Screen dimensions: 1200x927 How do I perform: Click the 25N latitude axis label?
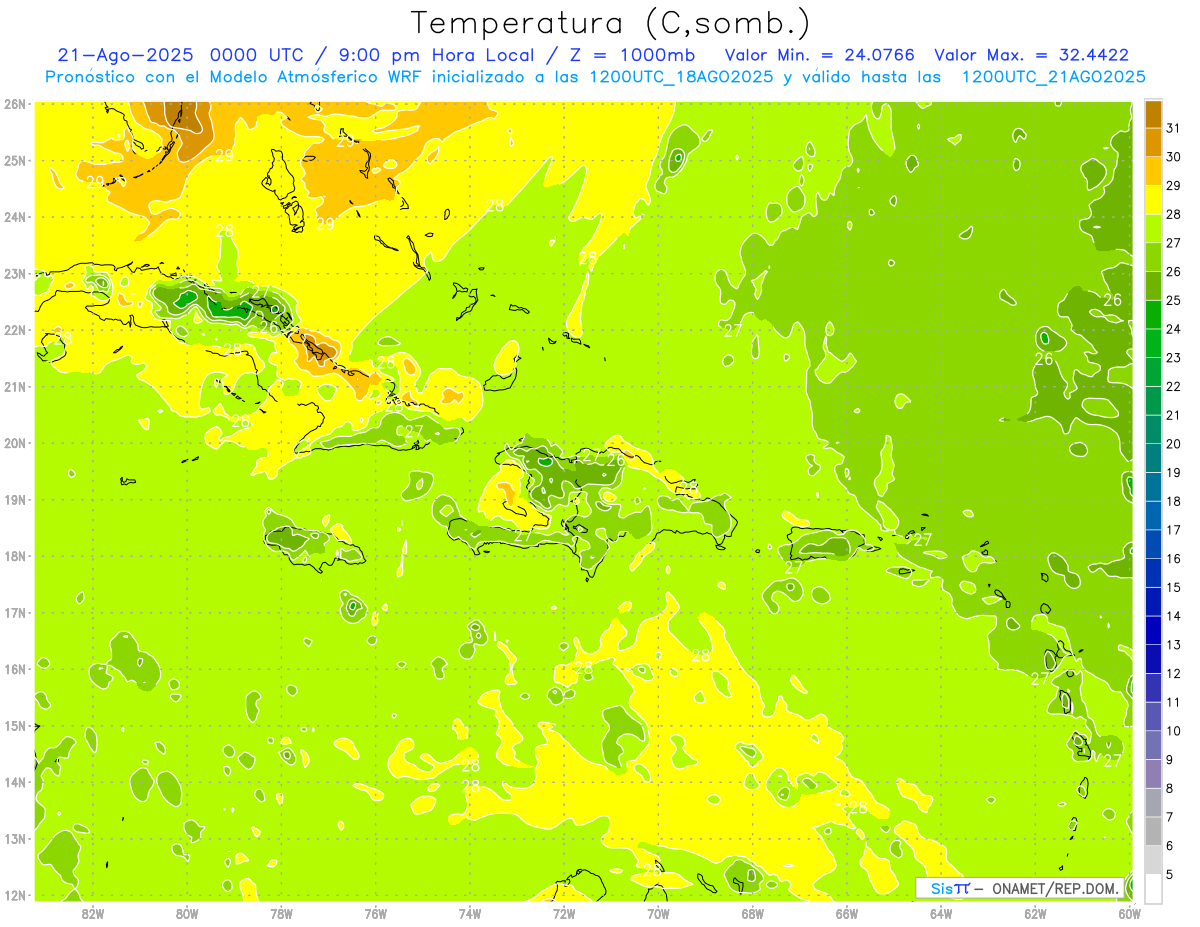(x=15, y=160)
